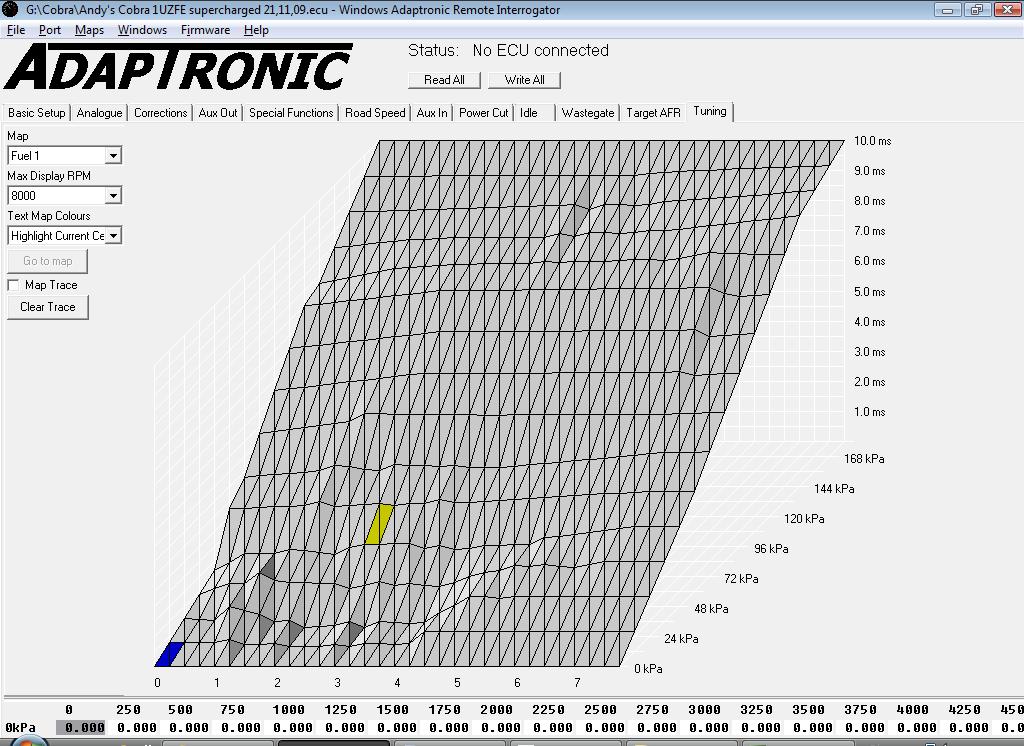
Task: Click the 0kPa row label
Action: [x=20, y=728]
